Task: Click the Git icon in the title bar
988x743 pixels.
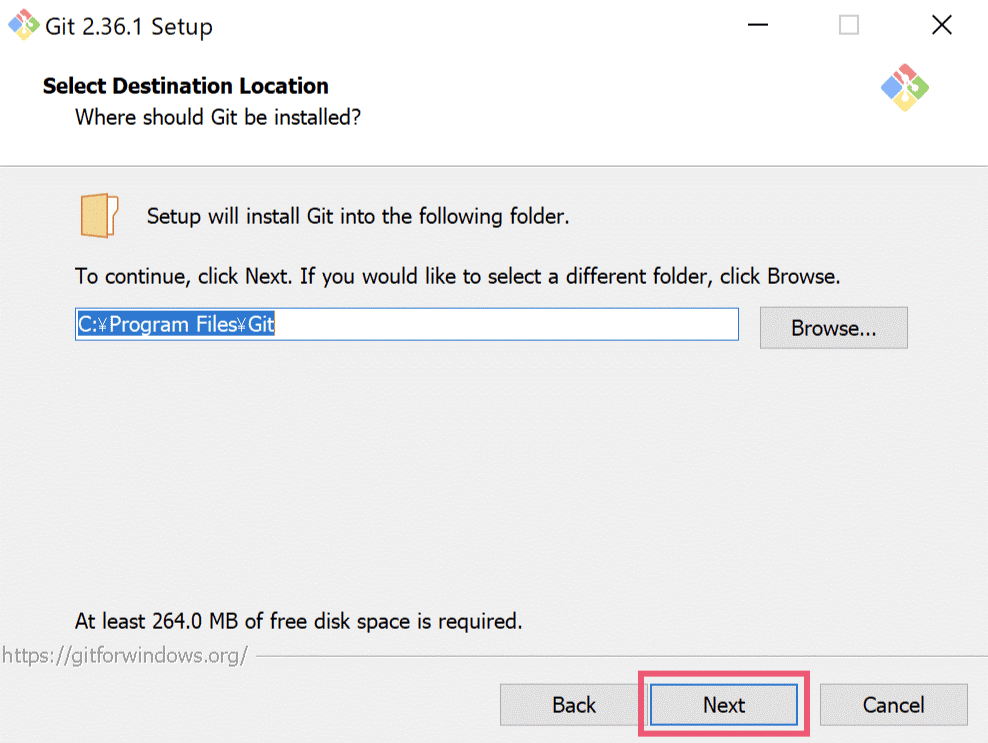Action: click(x=23, y=25)
